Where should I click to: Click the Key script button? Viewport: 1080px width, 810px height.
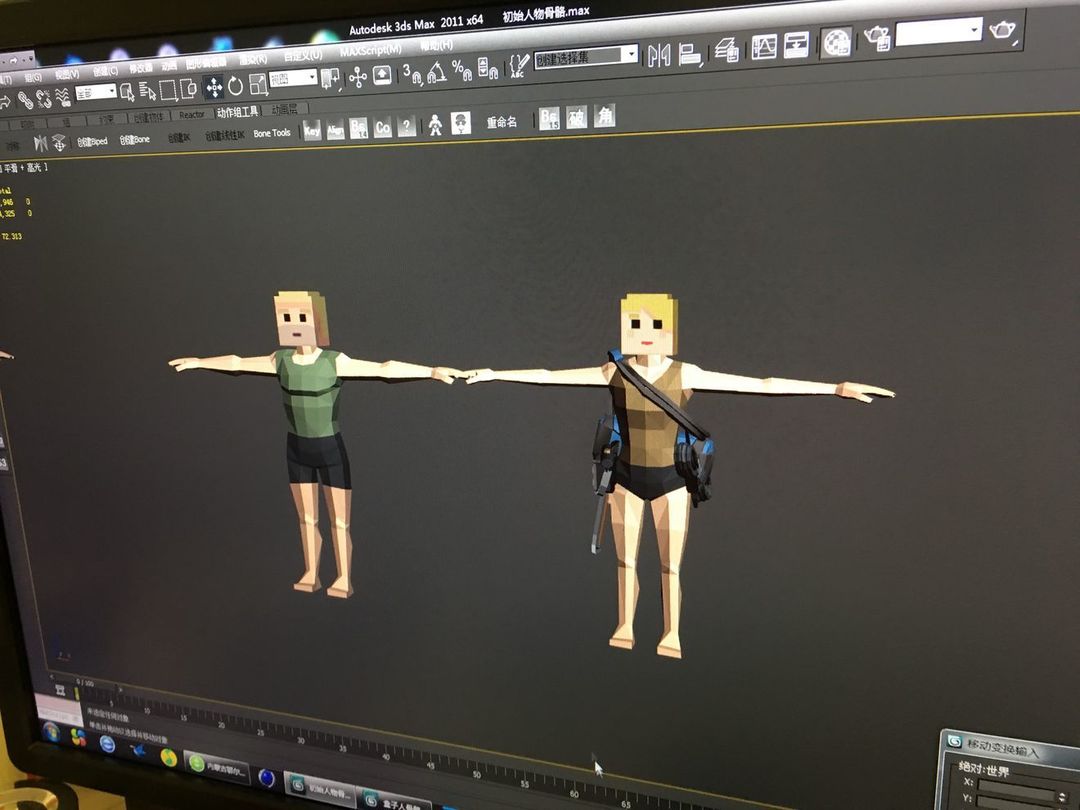point(312,130)
